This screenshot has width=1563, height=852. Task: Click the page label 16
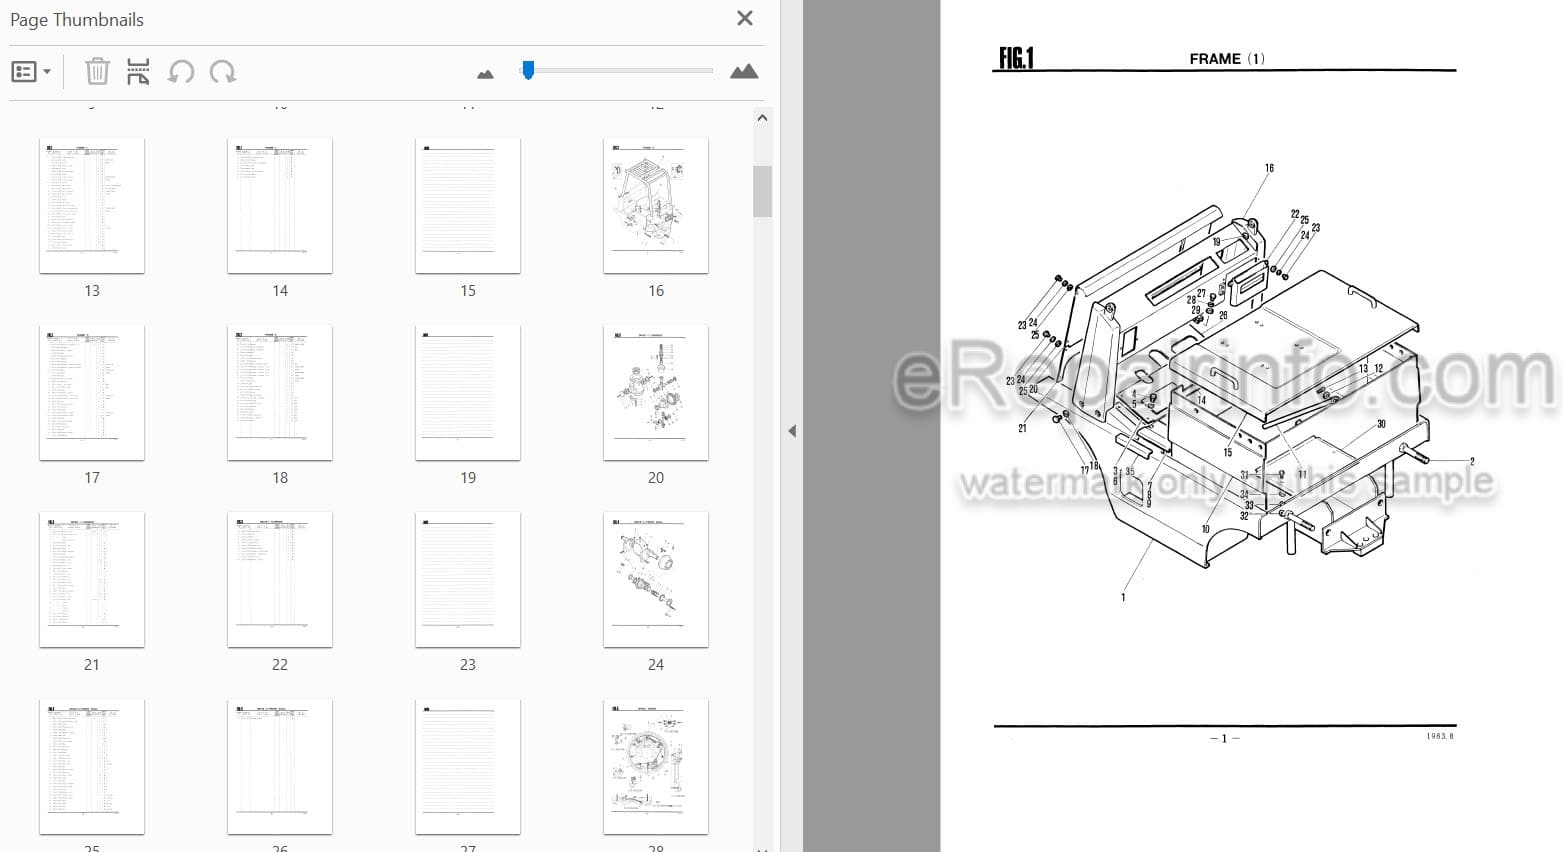coord(656,291)
